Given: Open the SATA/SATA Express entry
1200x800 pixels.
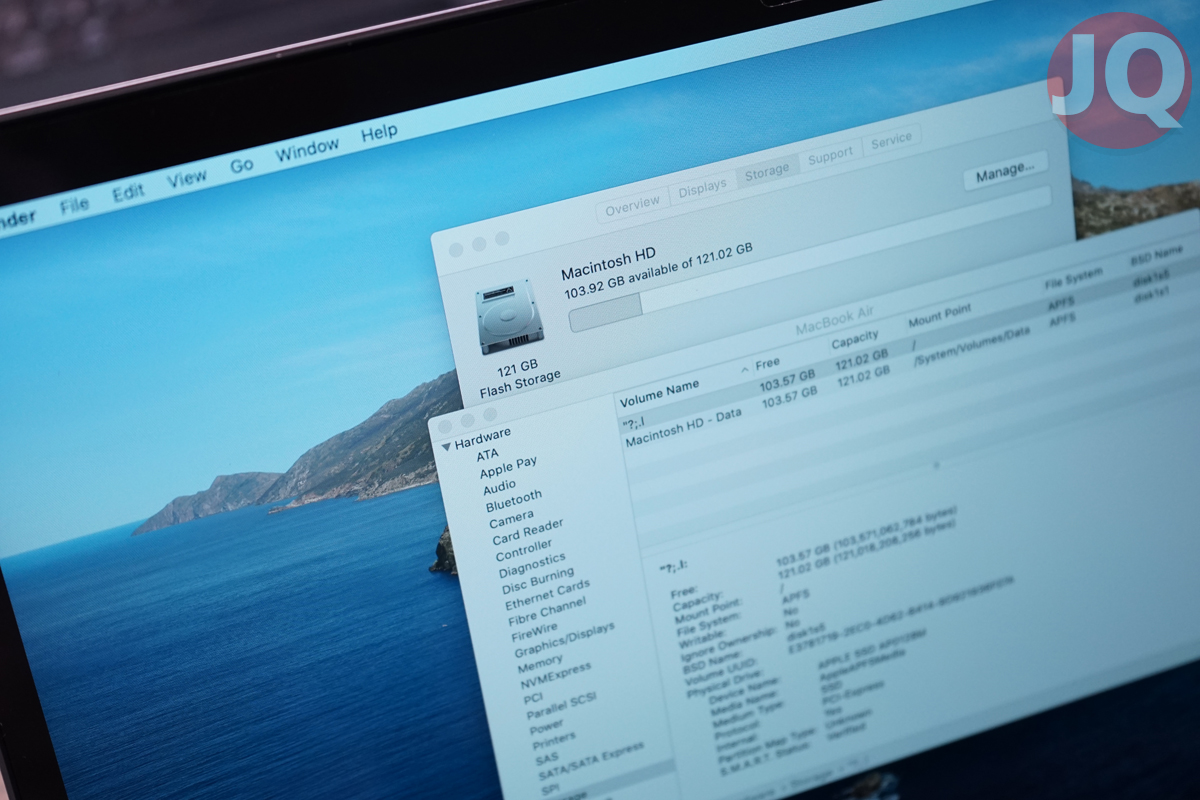Looking at the screenshot, I should click(x=592, y=763).
